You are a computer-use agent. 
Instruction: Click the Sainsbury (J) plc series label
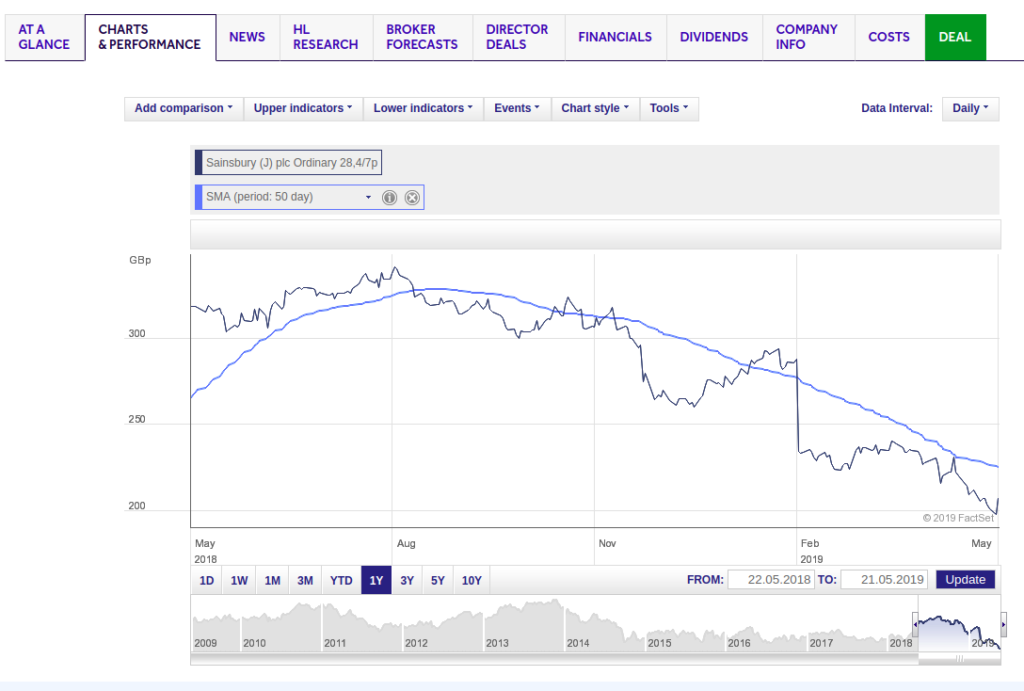point(290,162)
